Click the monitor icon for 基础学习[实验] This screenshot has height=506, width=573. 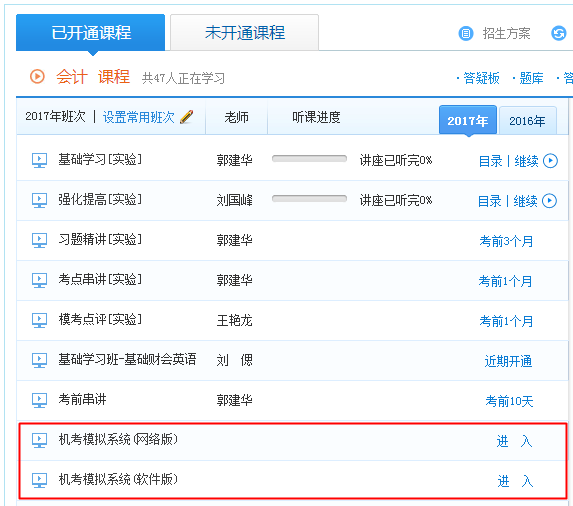coord(39,160)
